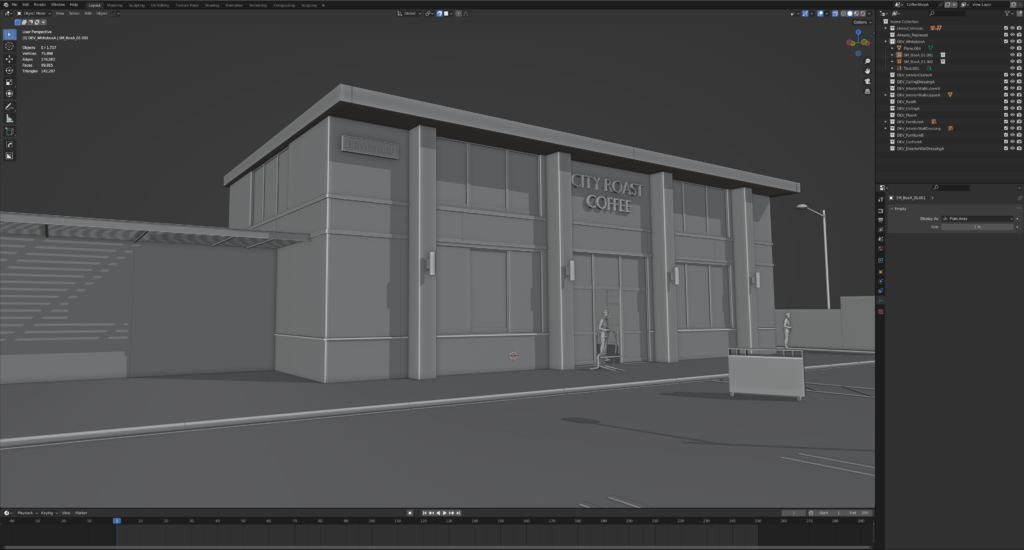Open the Physics properties tab
Viewport: 1024px width, 550px height.
click(880, 282)
